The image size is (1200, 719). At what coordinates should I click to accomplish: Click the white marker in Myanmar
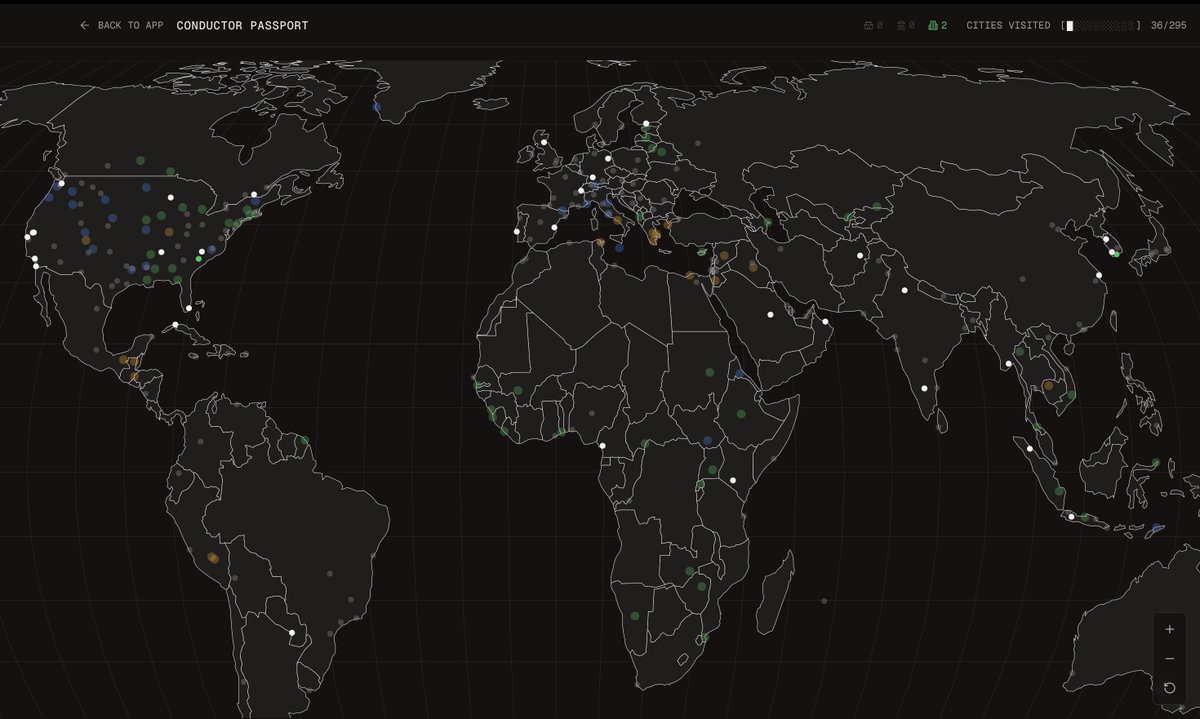[x=1008, y=364]
